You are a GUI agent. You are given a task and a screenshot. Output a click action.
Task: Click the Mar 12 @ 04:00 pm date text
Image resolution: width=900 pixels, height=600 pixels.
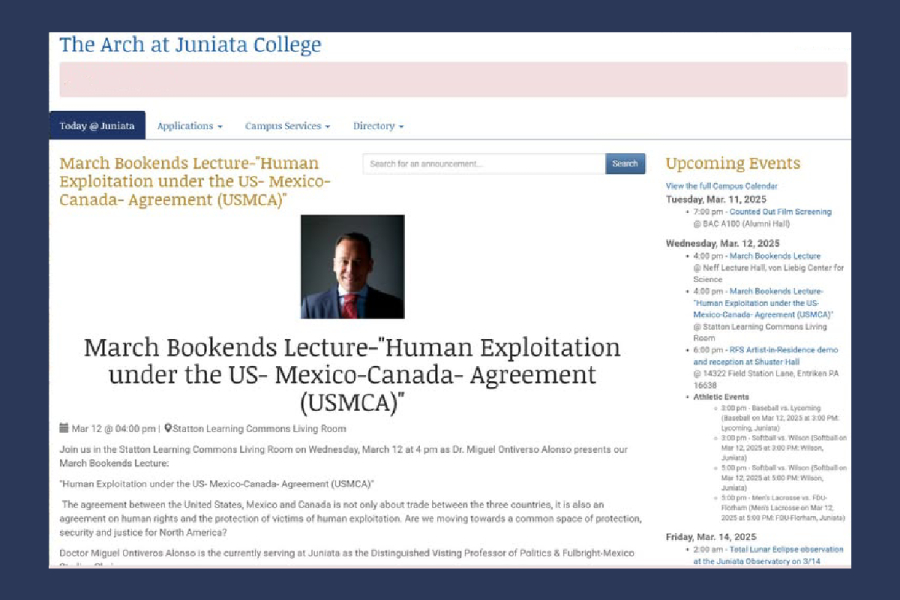tap(113, 428)
